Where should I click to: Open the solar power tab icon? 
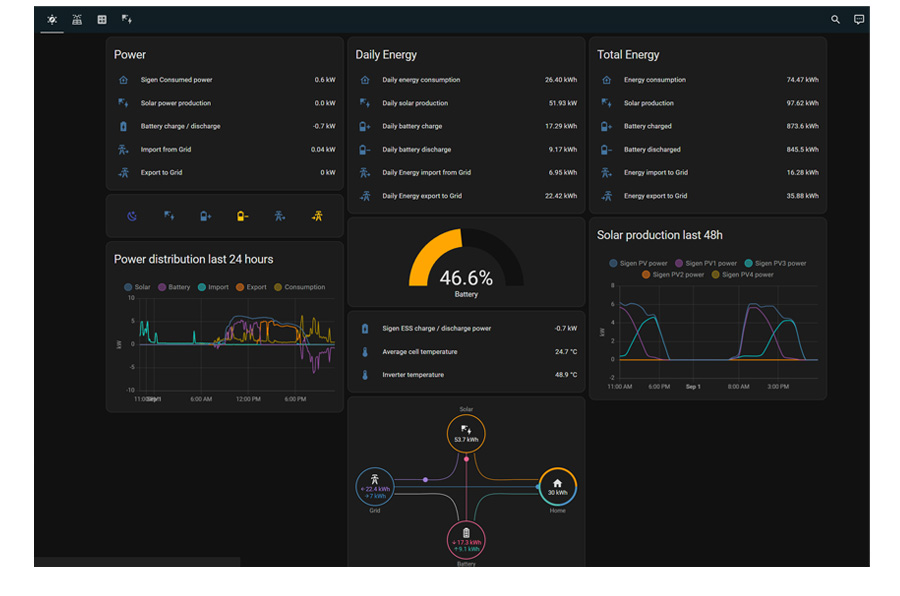[127, 20]
